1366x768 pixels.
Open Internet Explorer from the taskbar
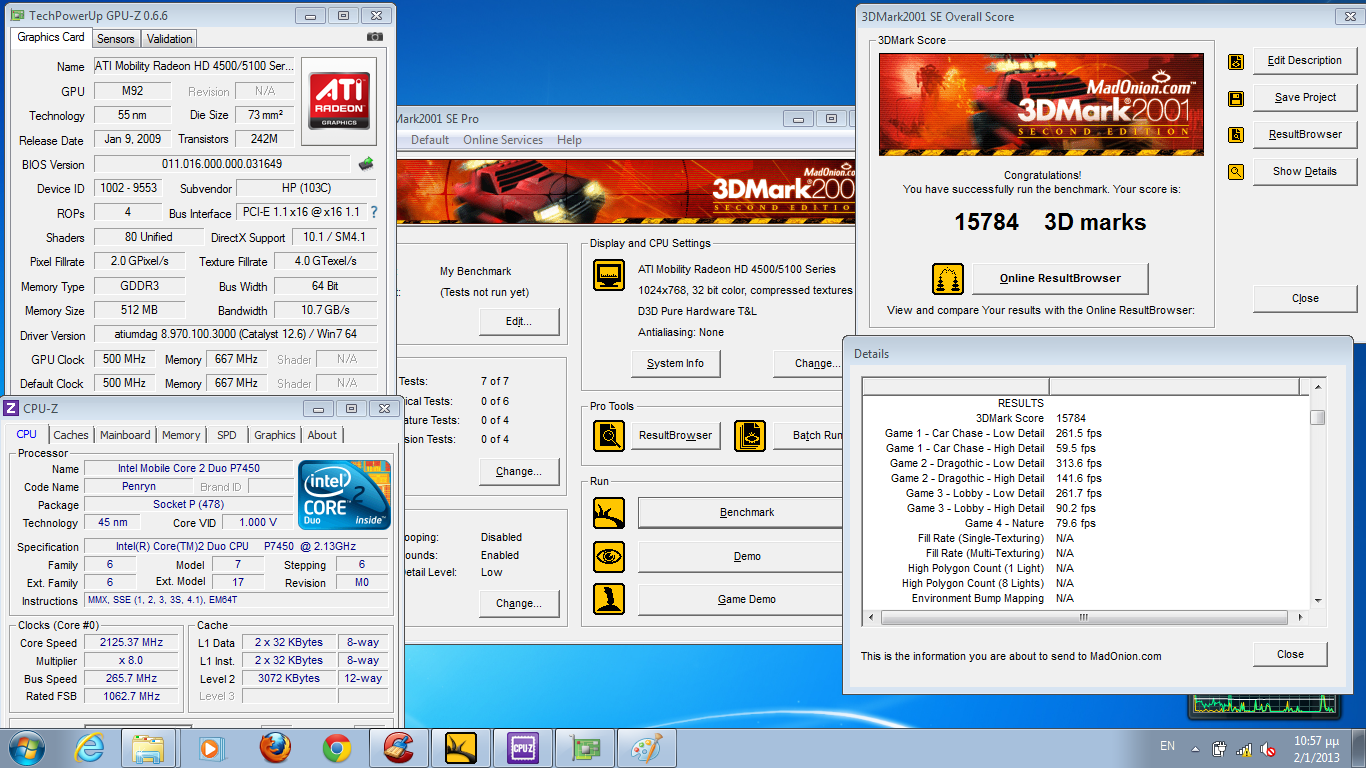coord(89,748)
